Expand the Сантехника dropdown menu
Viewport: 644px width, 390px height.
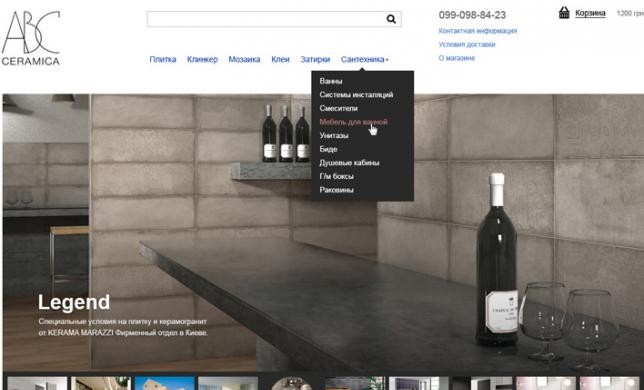[364, 60]
